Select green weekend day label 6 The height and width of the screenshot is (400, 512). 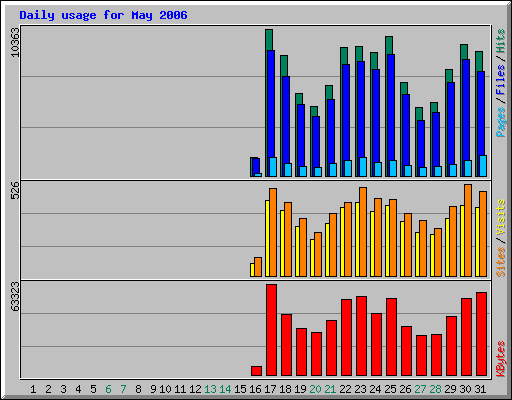click(x=108, y=389)
